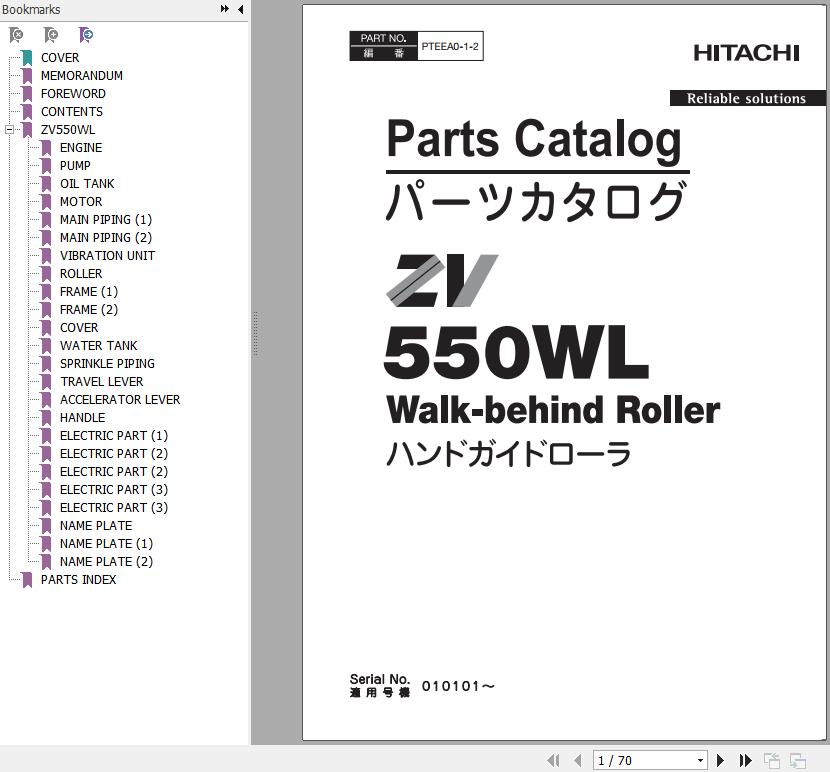Jump to the last page
The width and height of the screenshot is (830, 772).
point(745,760)
